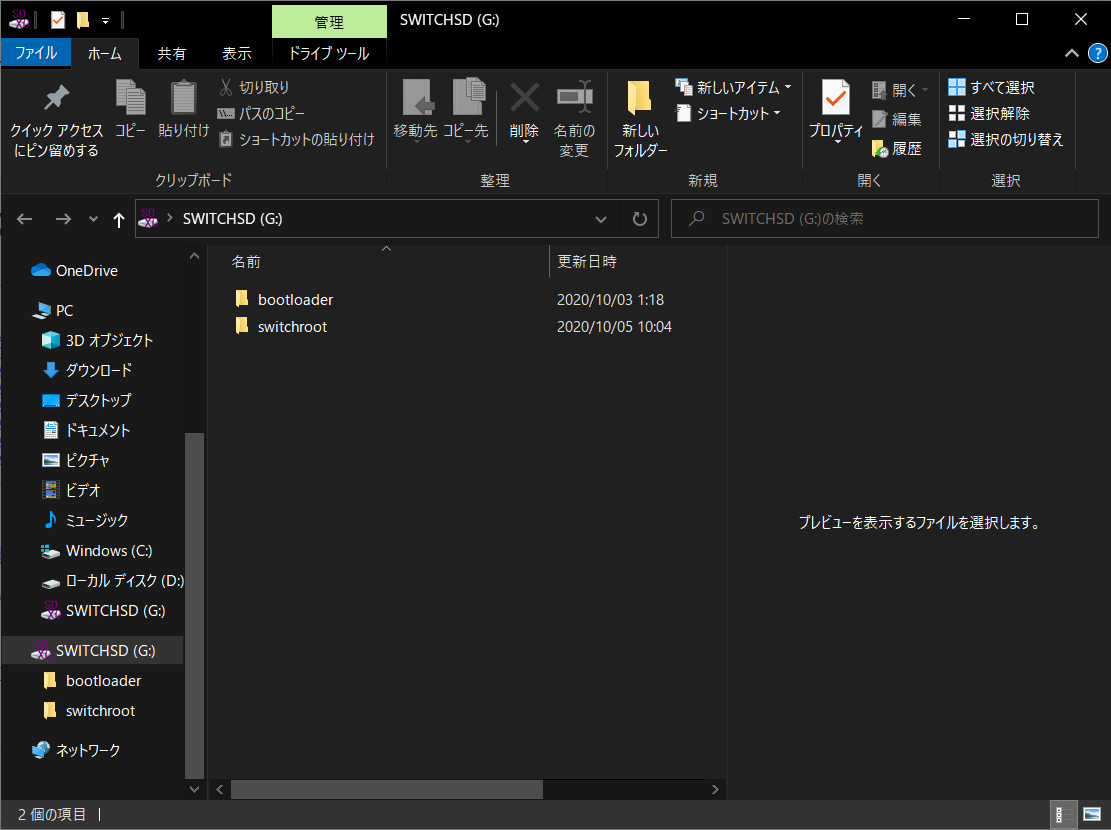Click Rename (名前の変更) icon

coord(574,97)
